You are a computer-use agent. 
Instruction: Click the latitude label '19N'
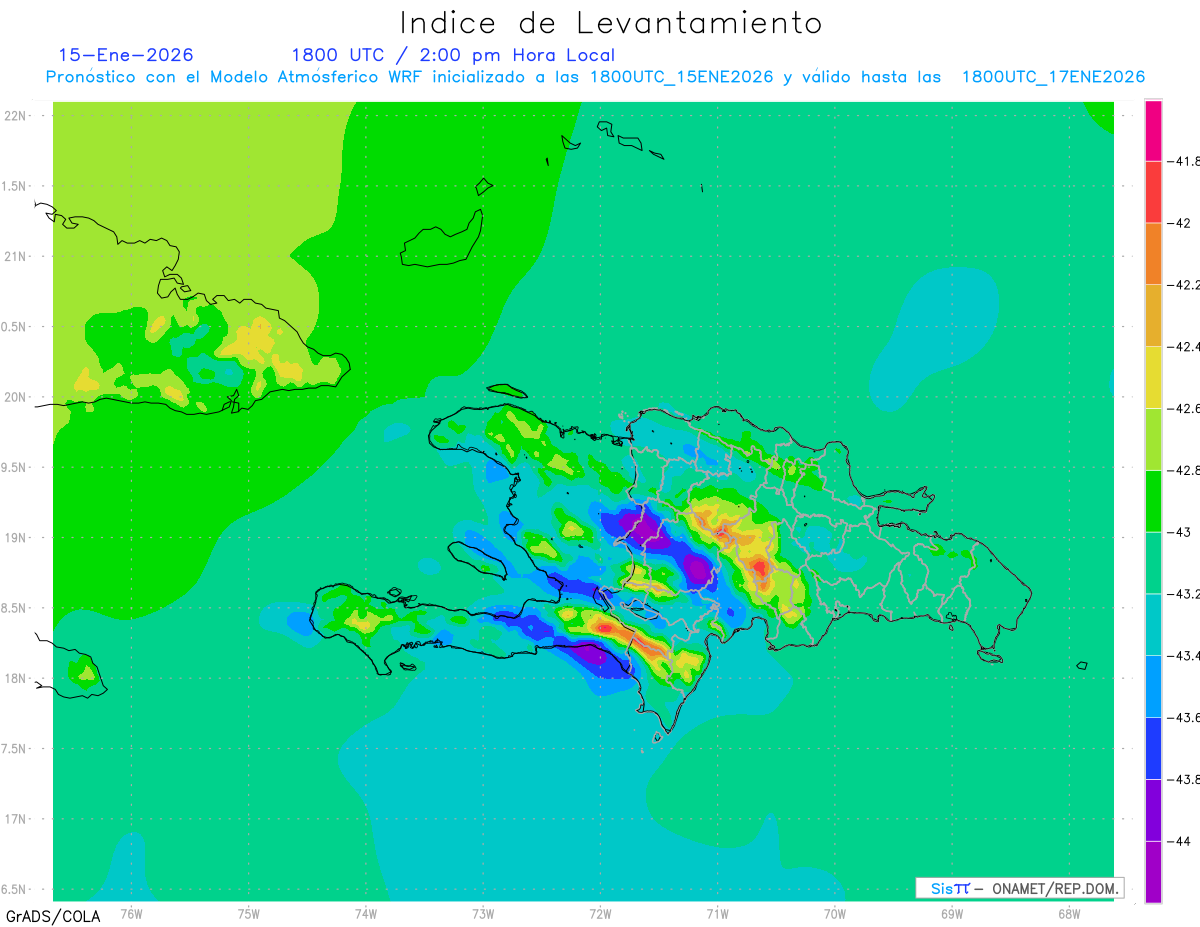tap(15, 538)
